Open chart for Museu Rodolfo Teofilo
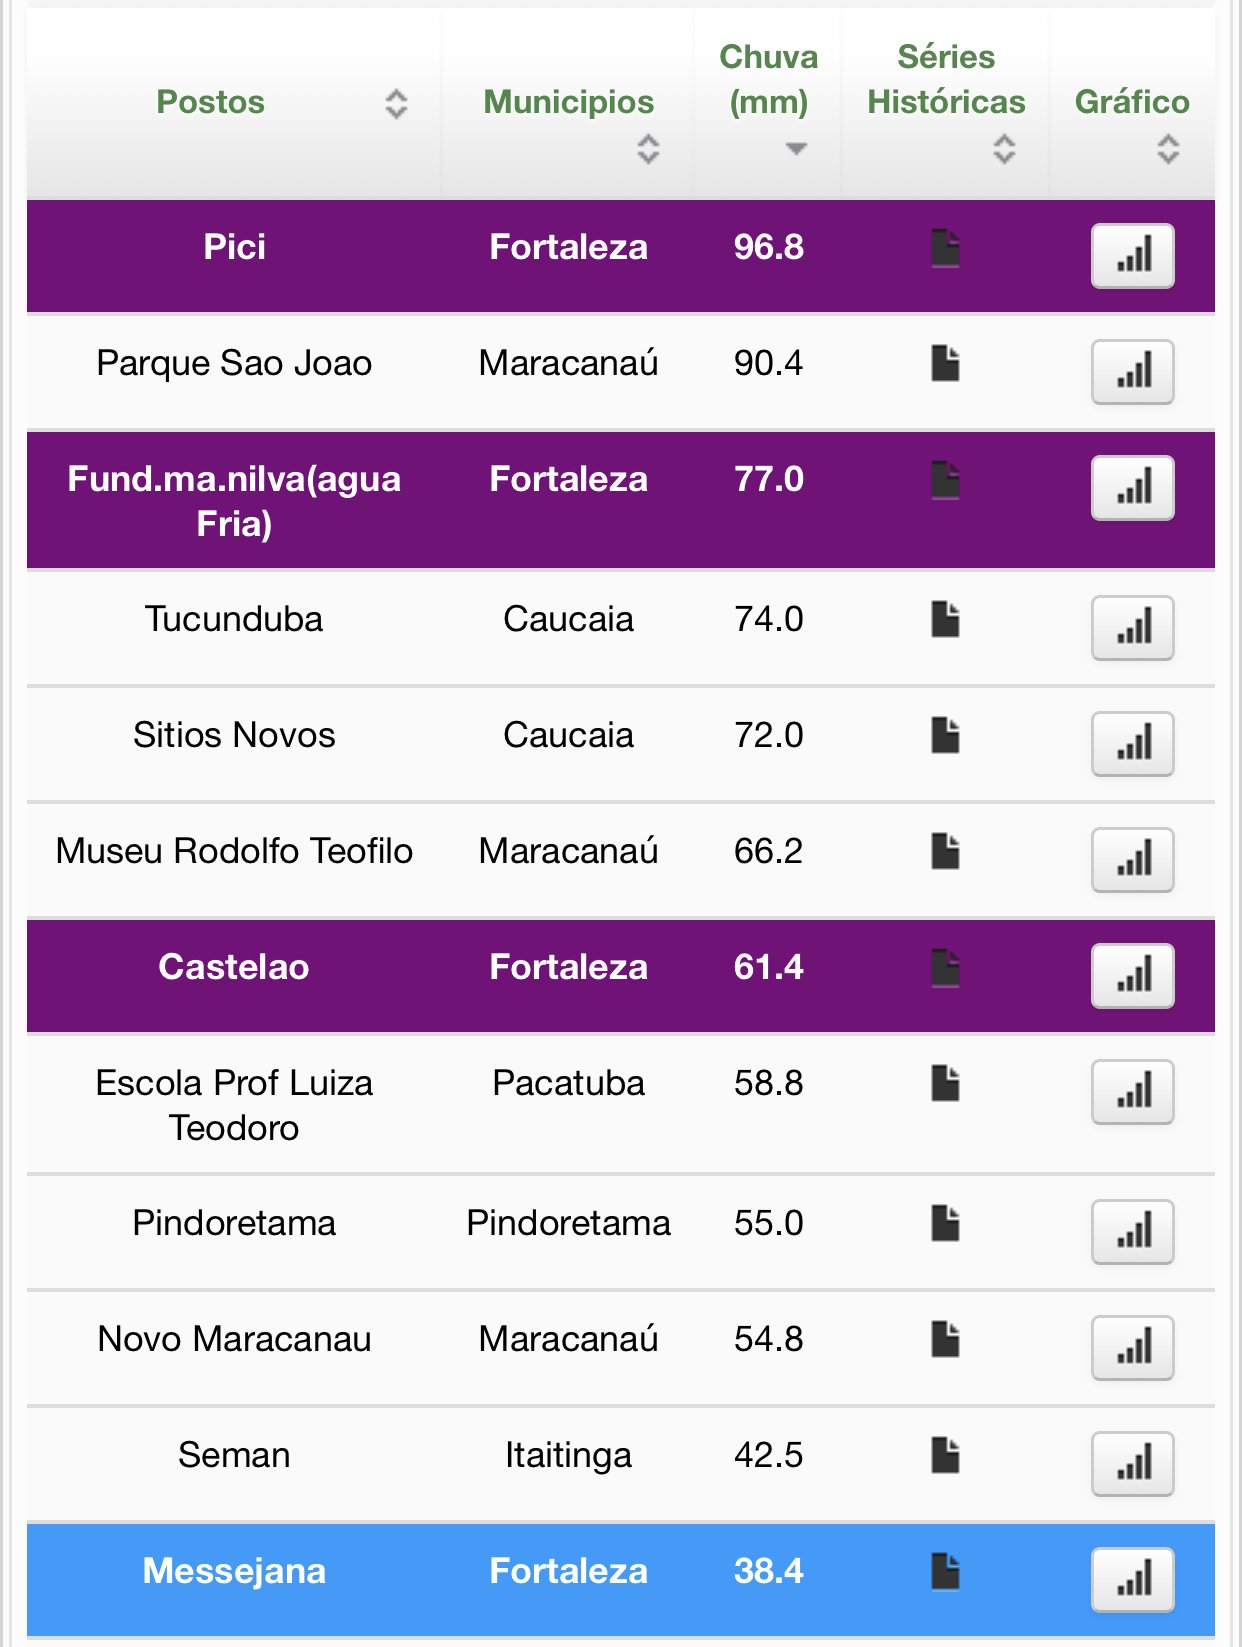 [1132, 860]
